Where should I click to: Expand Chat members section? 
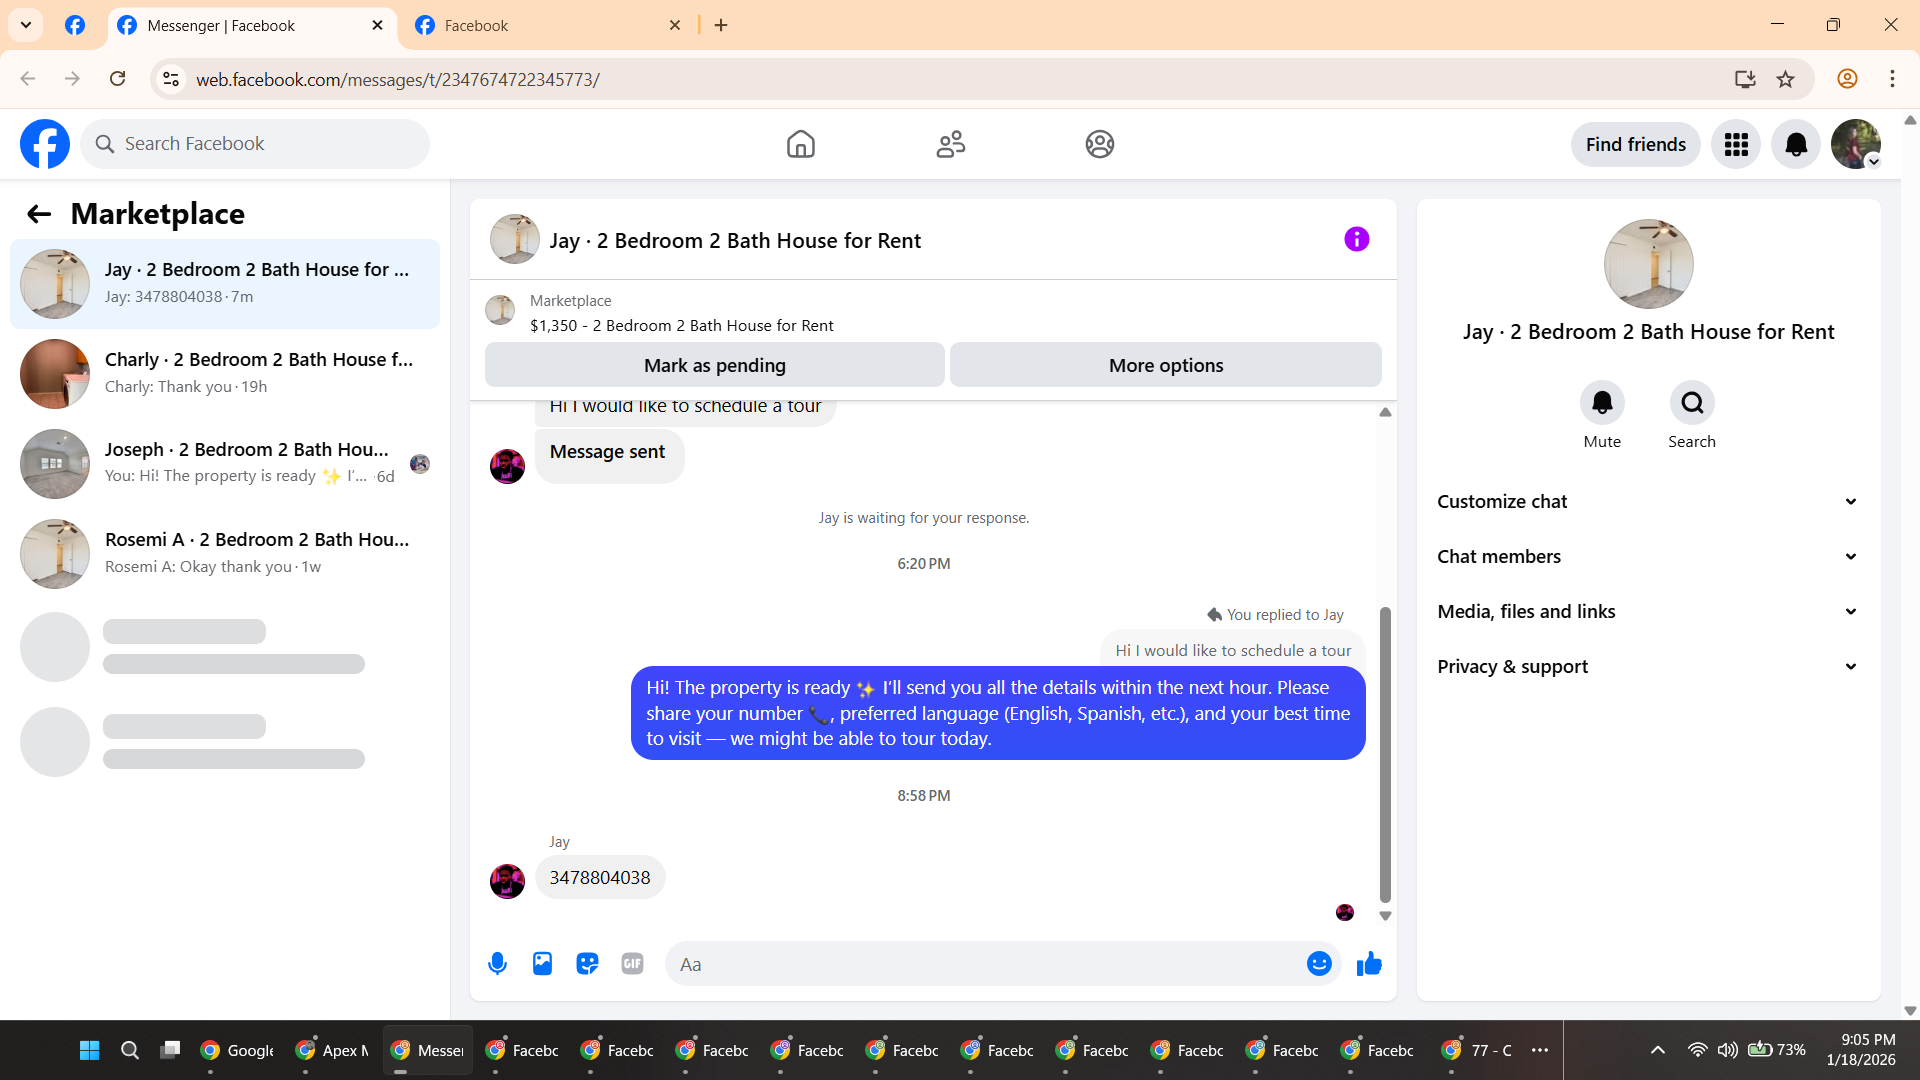1647,557
